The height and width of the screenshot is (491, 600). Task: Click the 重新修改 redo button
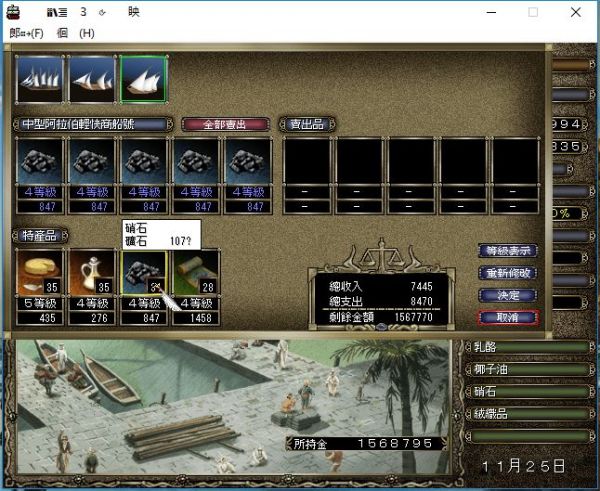point(509,273)
